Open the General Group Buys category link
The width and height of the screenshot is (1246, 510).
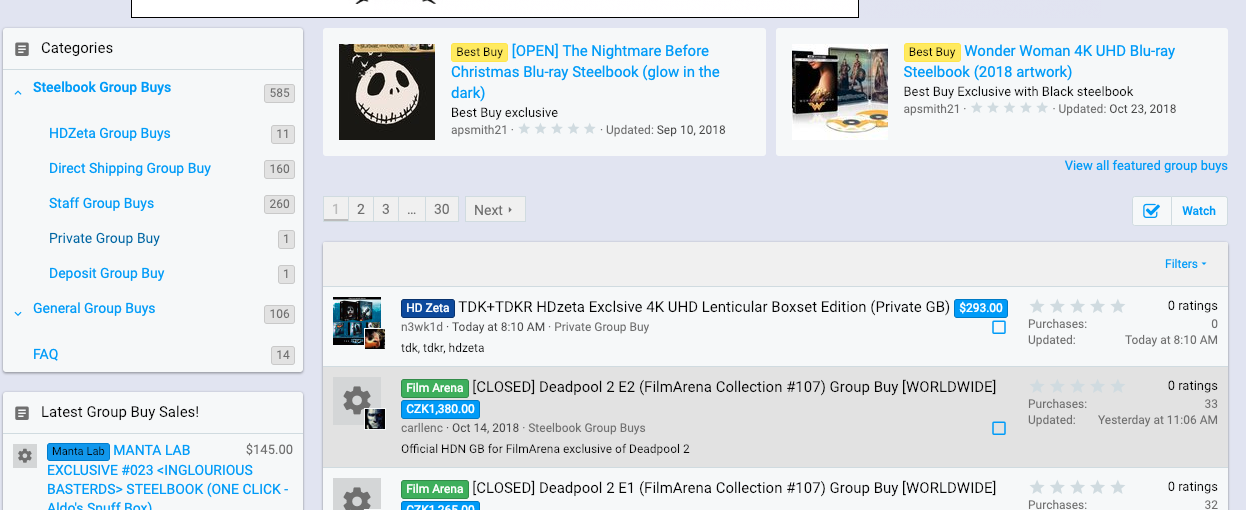[x=94, y=308]
